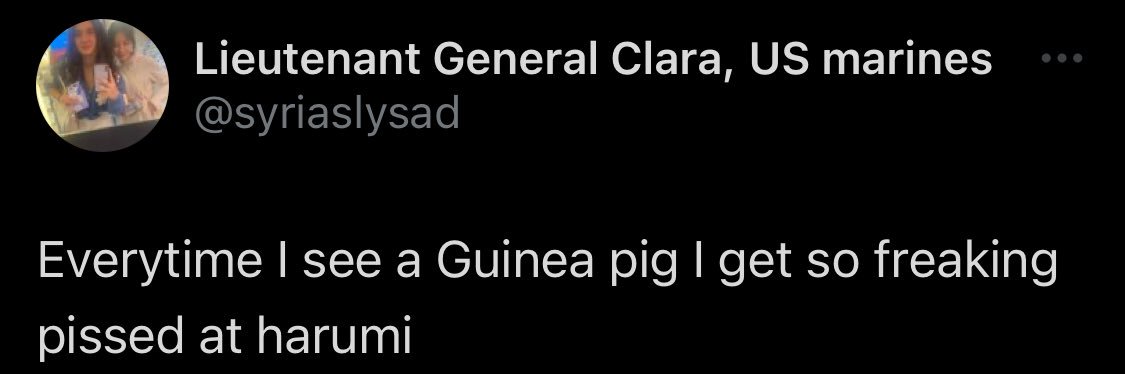Image resolution: width=1125 pixels, height=374 pixels.
Task: Click the words 'US marines' in the name
Action: click(x=871, y=59)
